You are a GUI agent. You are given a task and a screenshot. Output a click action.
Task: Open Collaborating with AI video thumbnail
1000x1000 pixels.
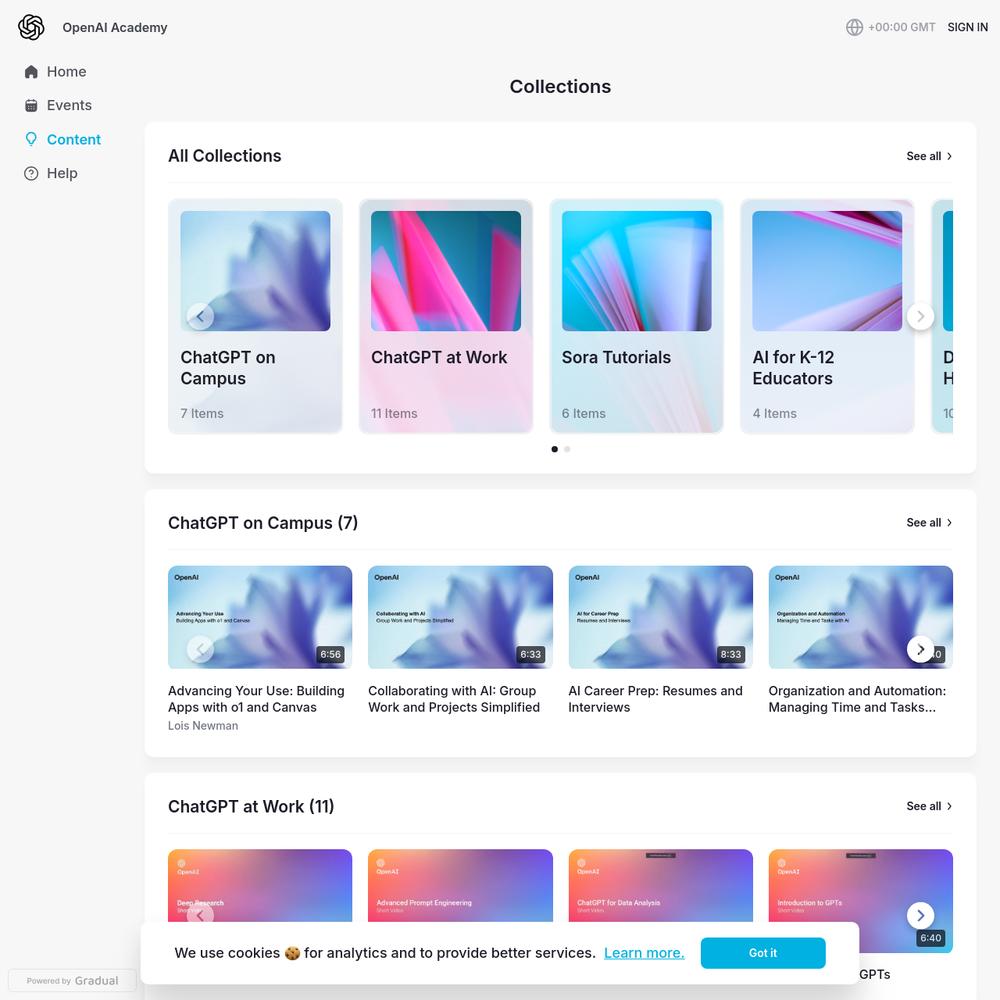tap(460, 617)
